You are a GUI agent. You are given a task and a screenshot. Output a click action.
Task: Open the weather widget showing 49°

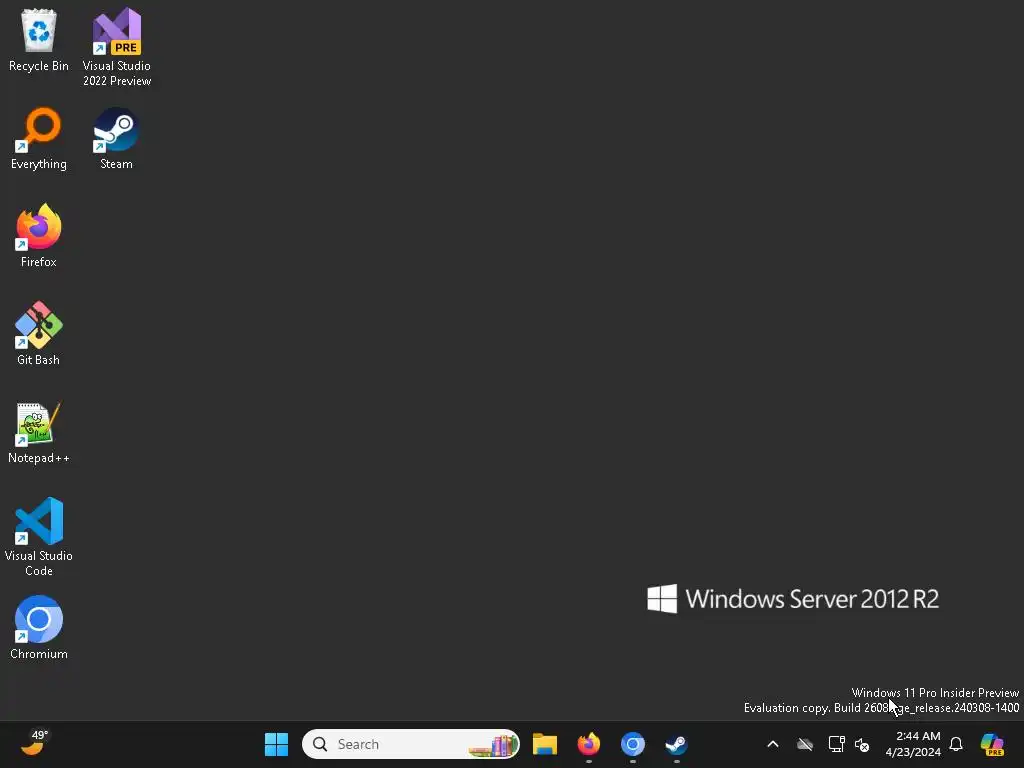tap(35, 743)
